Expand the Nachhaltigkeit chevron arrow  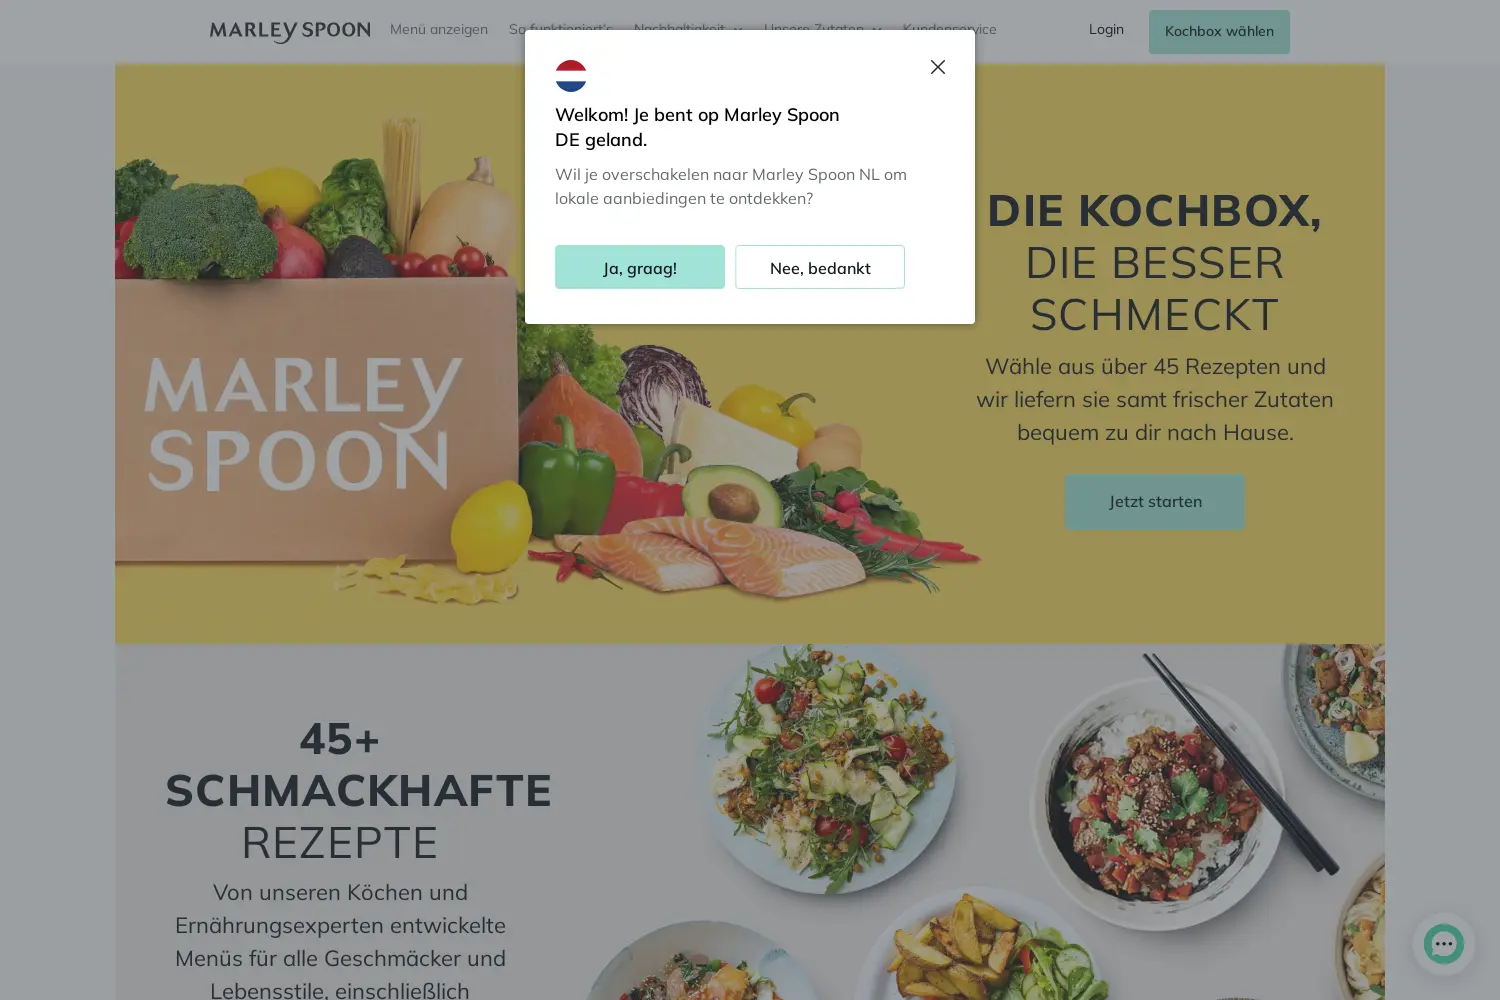[x=738, y=30]
